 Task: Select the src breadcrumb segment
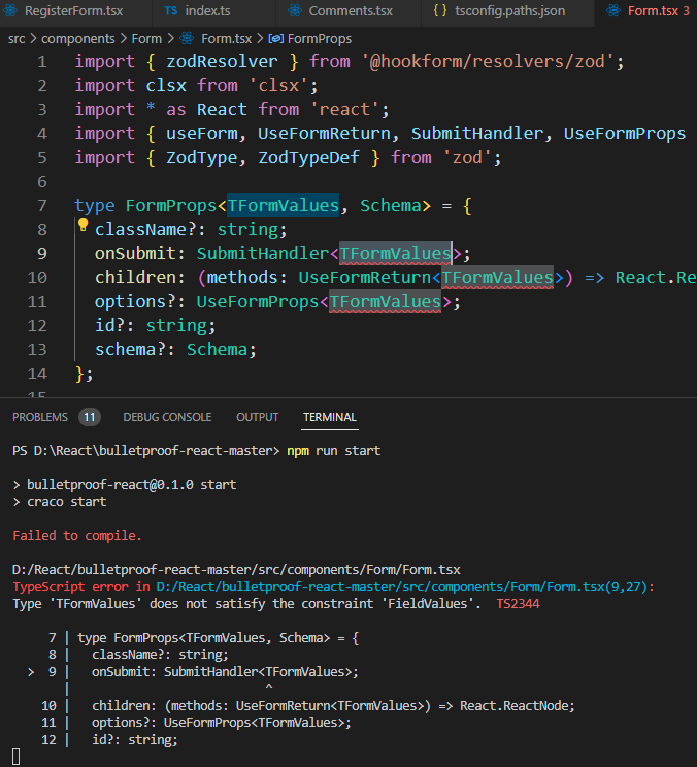[x=16, y=39]
